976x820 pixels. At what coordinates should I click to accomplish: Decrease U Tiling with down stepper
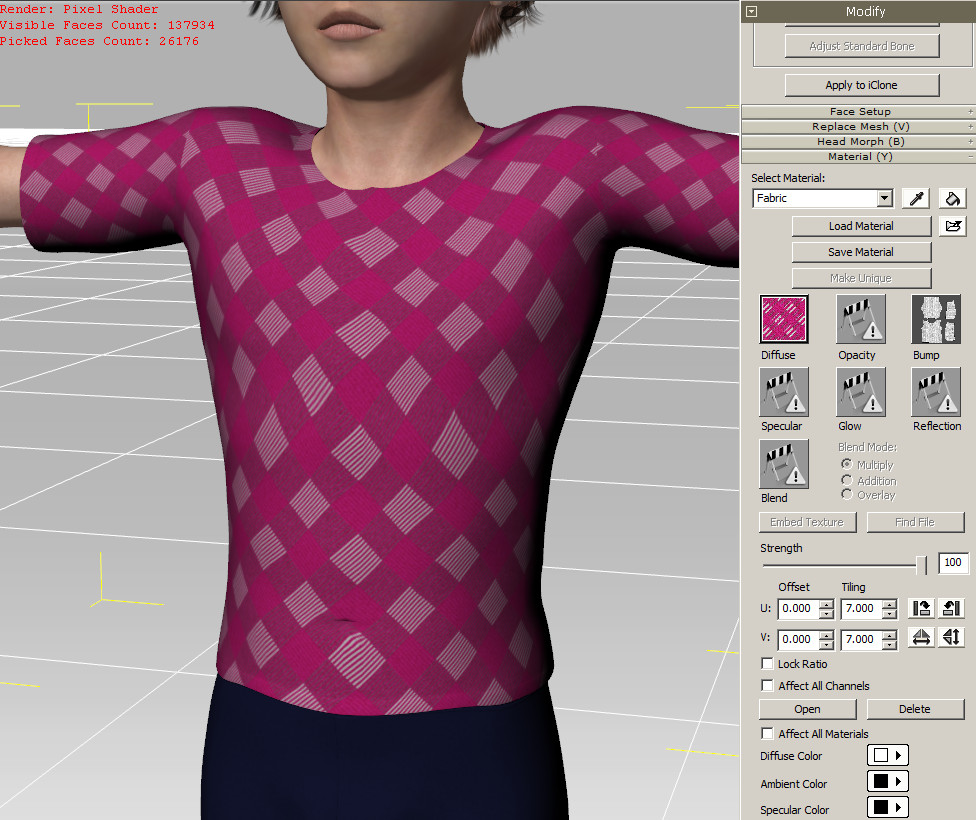click(890, 614)
